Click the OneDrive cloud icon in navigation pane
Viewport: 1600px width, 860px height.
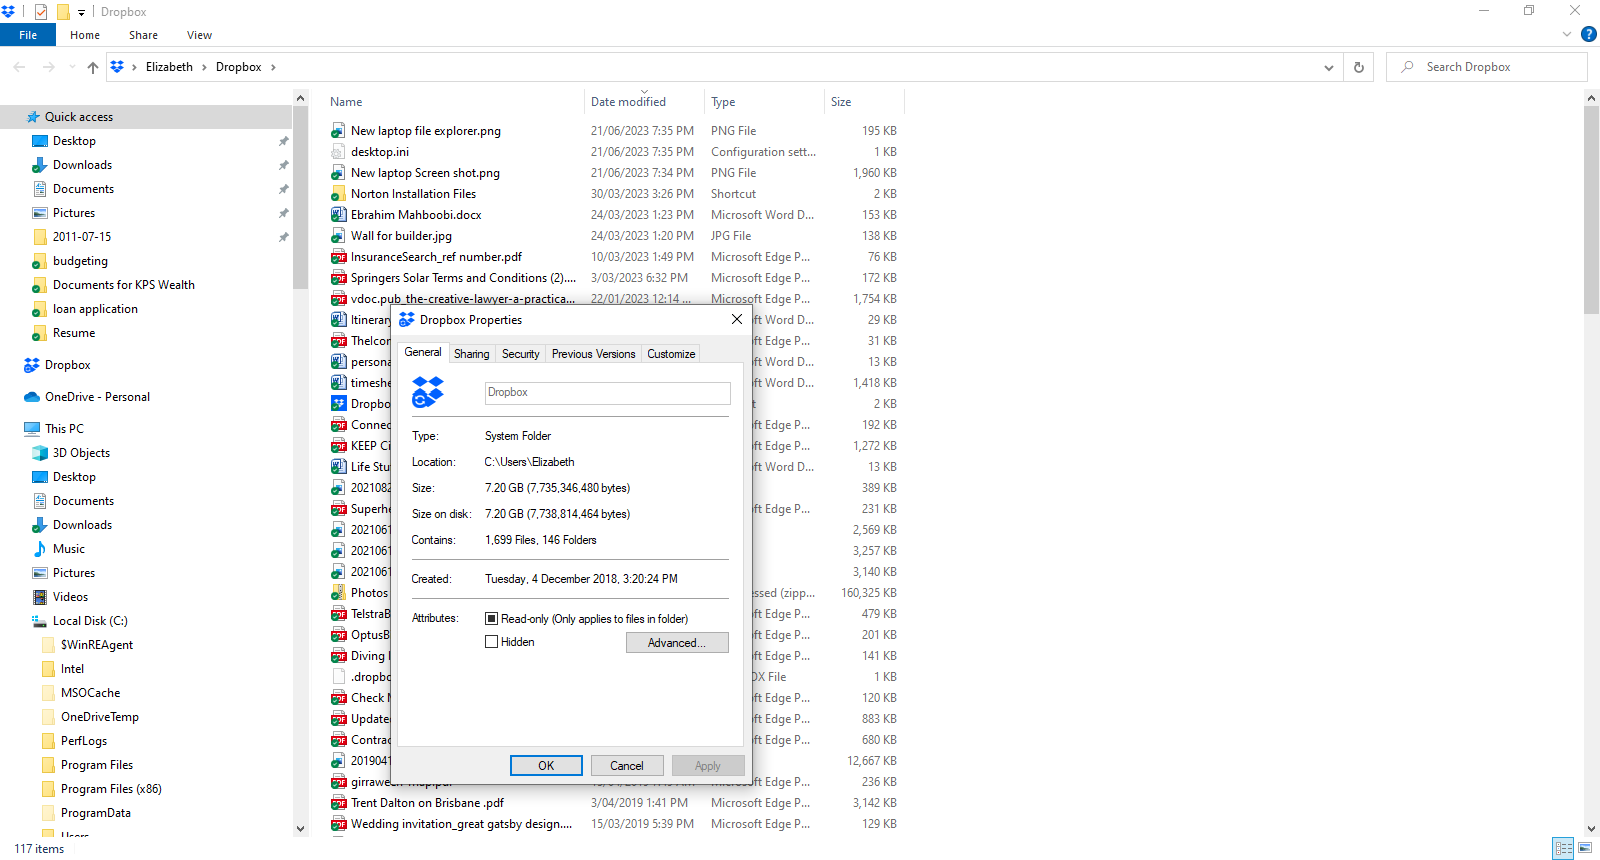tap(32, 397)
